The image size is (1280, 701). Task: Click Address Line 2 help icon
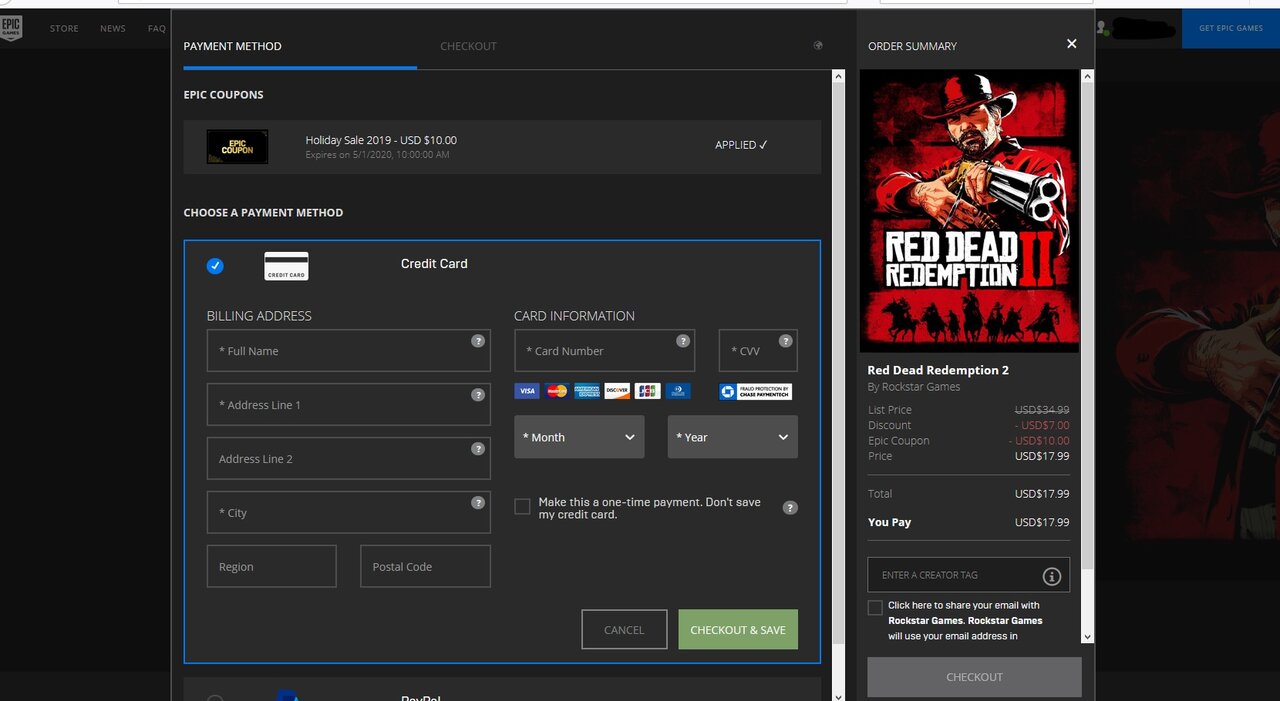tap(478, 449)
